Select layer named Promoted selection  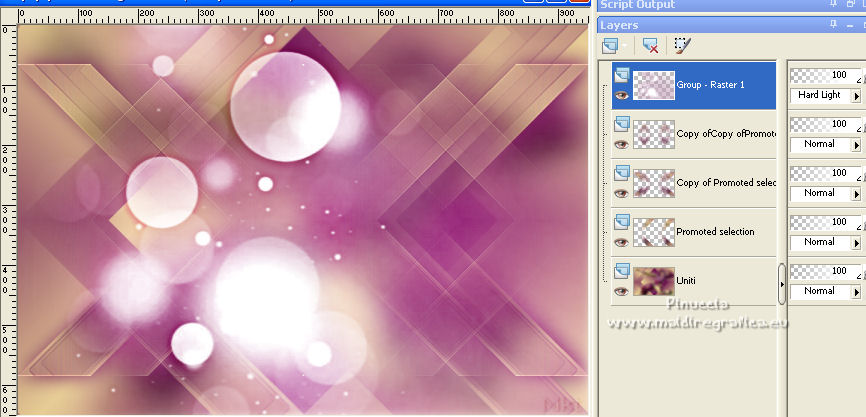tap(715, 231)
